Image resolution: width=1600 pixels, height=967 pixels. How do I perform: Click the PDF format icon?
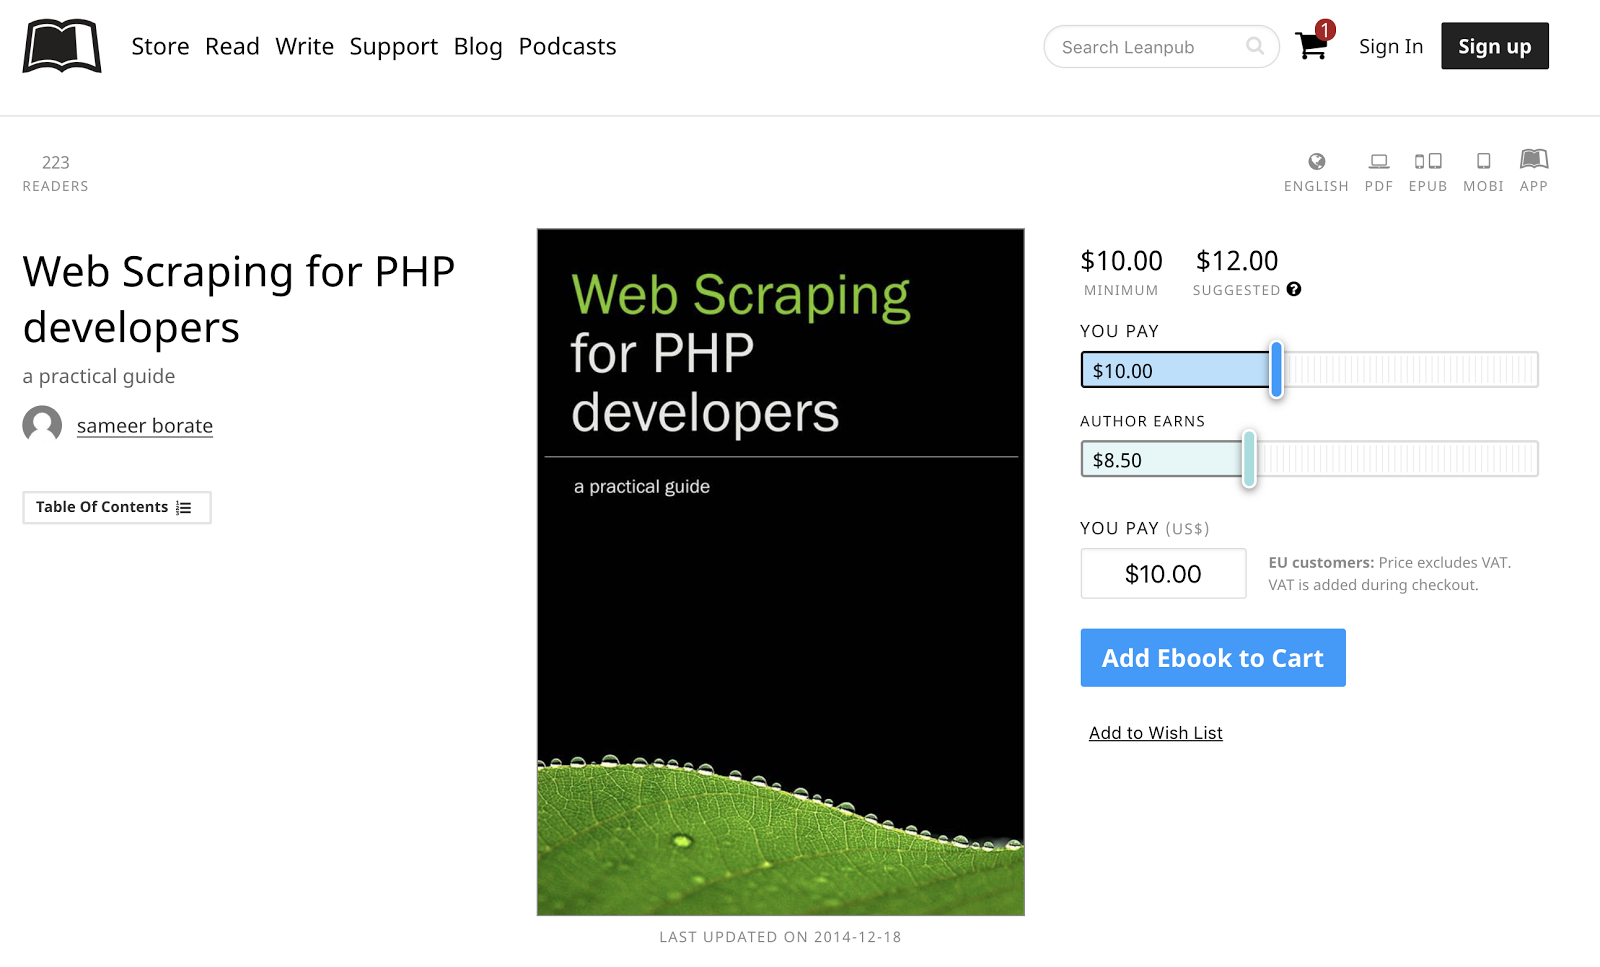[1379, 161]
